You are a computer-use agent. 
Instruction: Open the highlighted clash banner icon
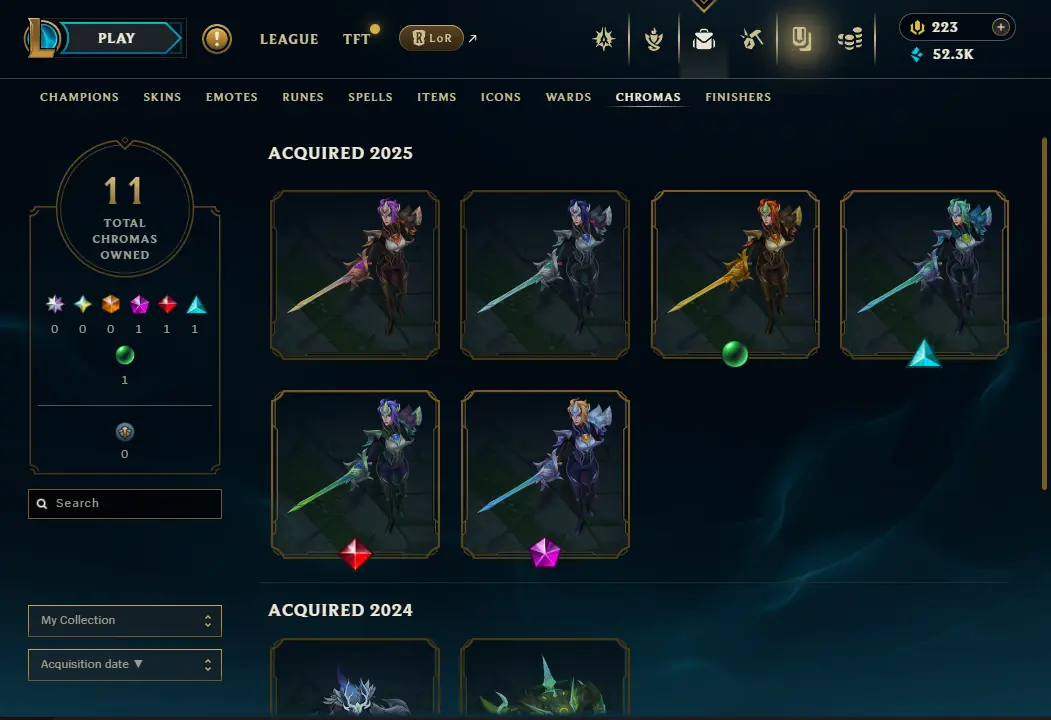coord(801,40)
